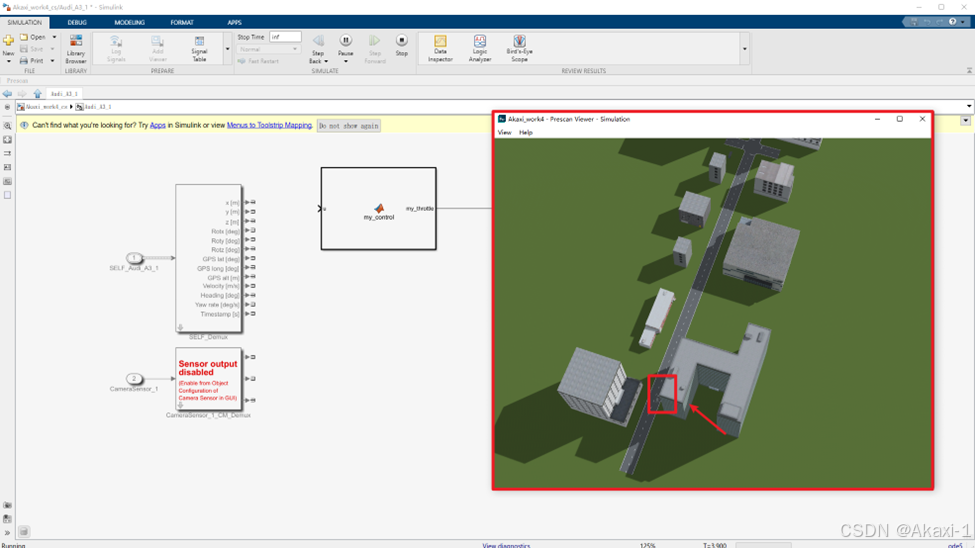This screenshot has width=975, height=548.
Task: Click the Akaxi_work4_cs breadcrumb icon
Action: pos(21,107)
